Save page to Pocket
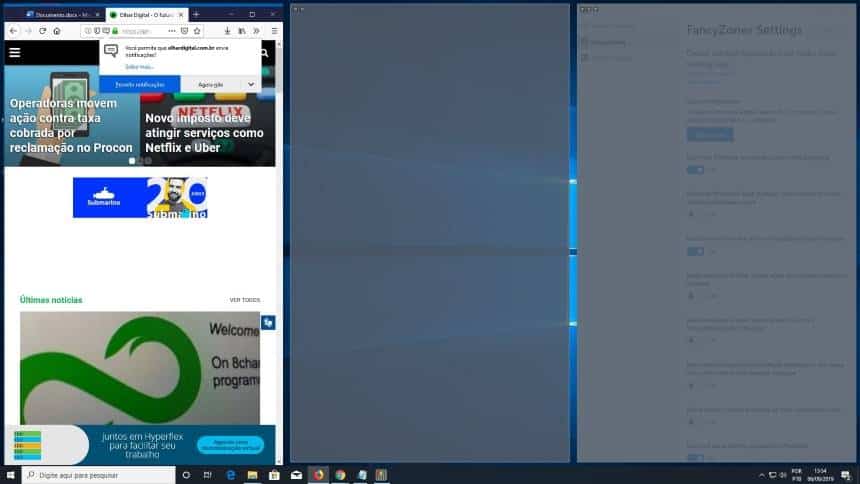The image size is (860, 484). click(x=184, y=31)
